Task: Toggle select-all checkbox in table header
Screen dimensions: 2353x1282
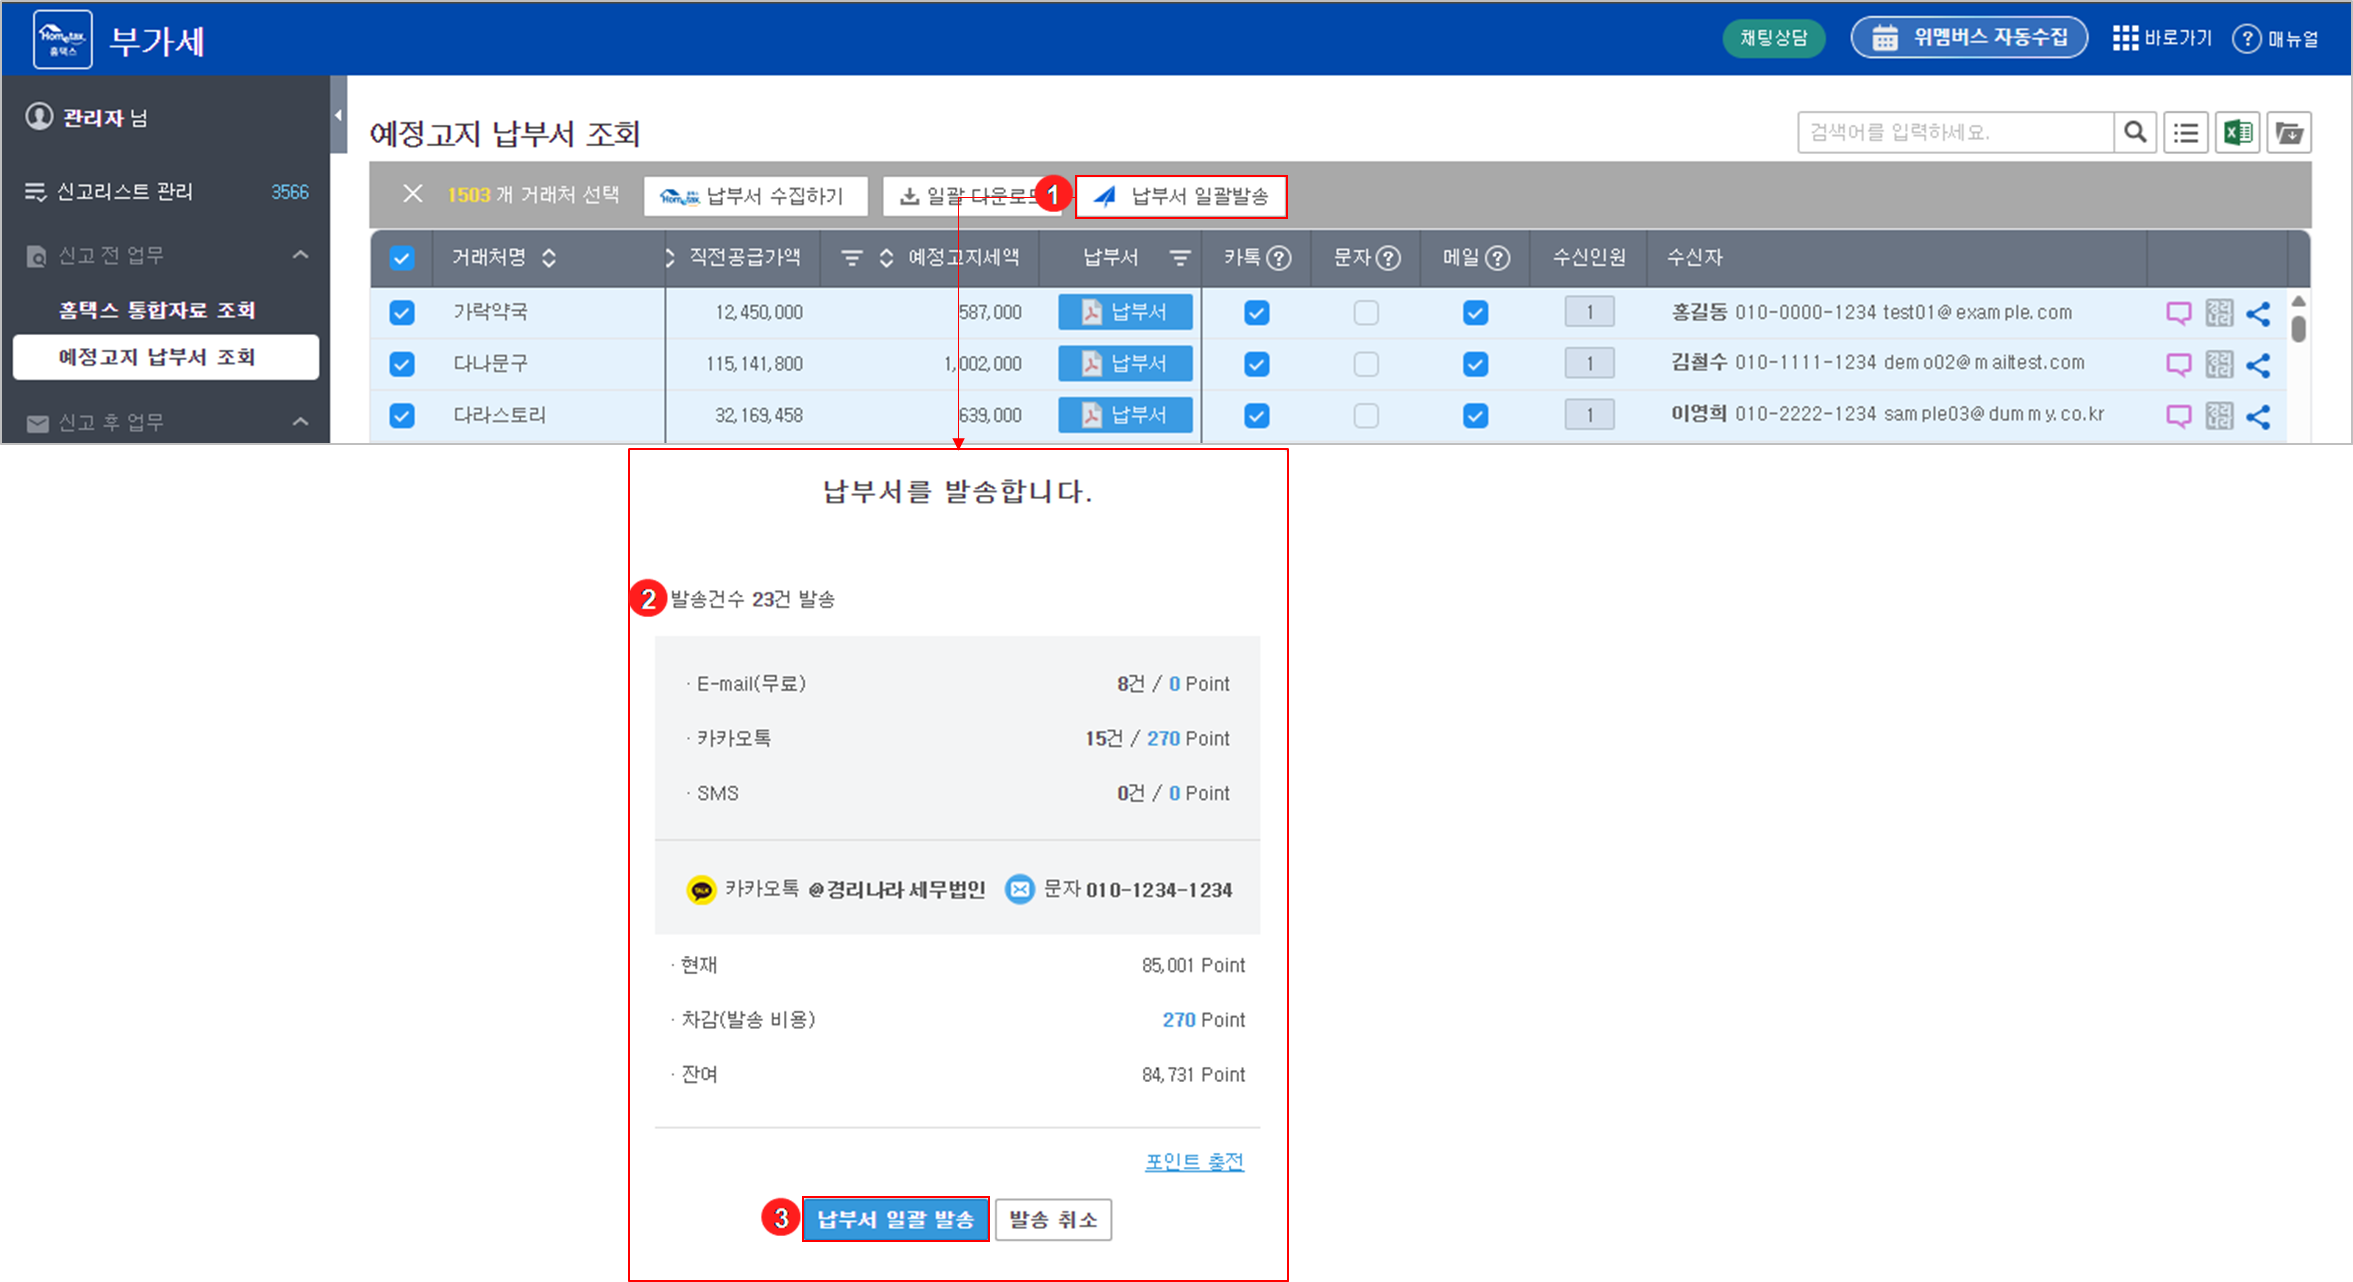Action: point(402,258)
